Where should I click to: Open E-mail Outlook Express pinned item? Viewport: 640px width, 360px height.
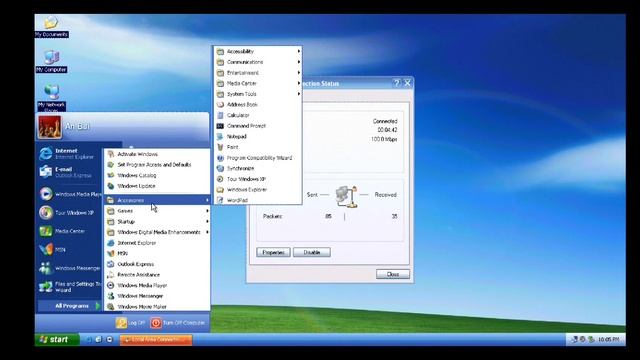click(69, 172)
